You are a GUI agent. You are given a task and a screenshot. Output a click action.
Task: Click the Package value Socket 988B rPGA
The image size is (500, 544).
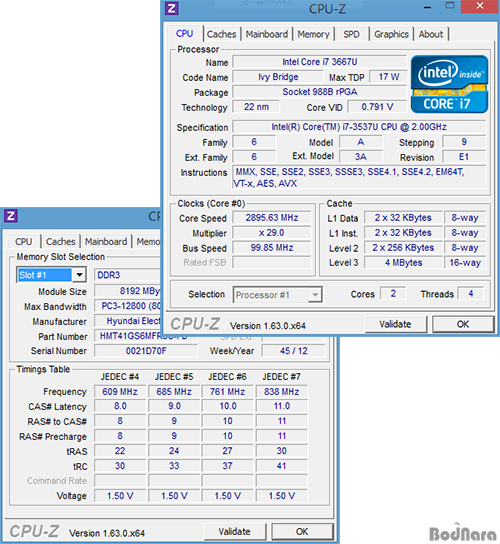319,92
